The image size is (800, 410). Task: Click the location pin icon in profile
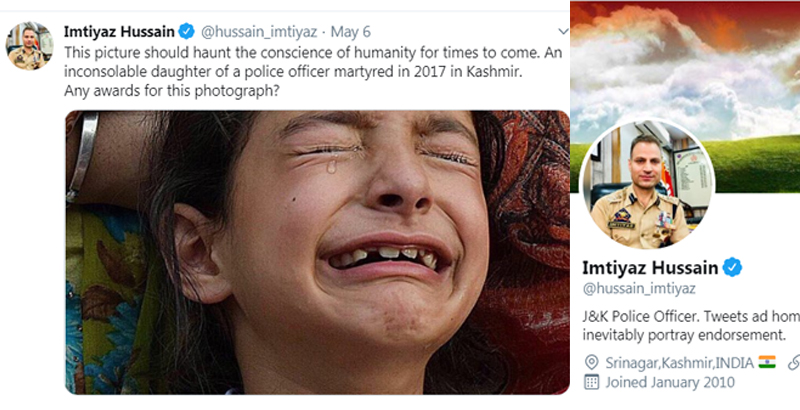[591, 363]
